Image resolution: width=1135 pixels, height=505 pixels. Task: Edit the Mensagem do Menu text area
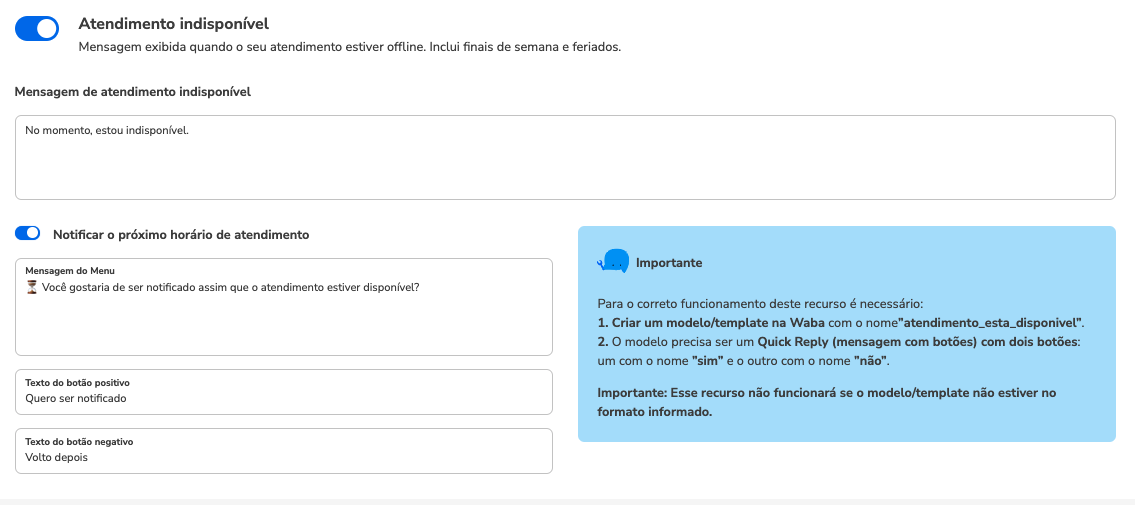pyautogui.click(x=284, y=307)
